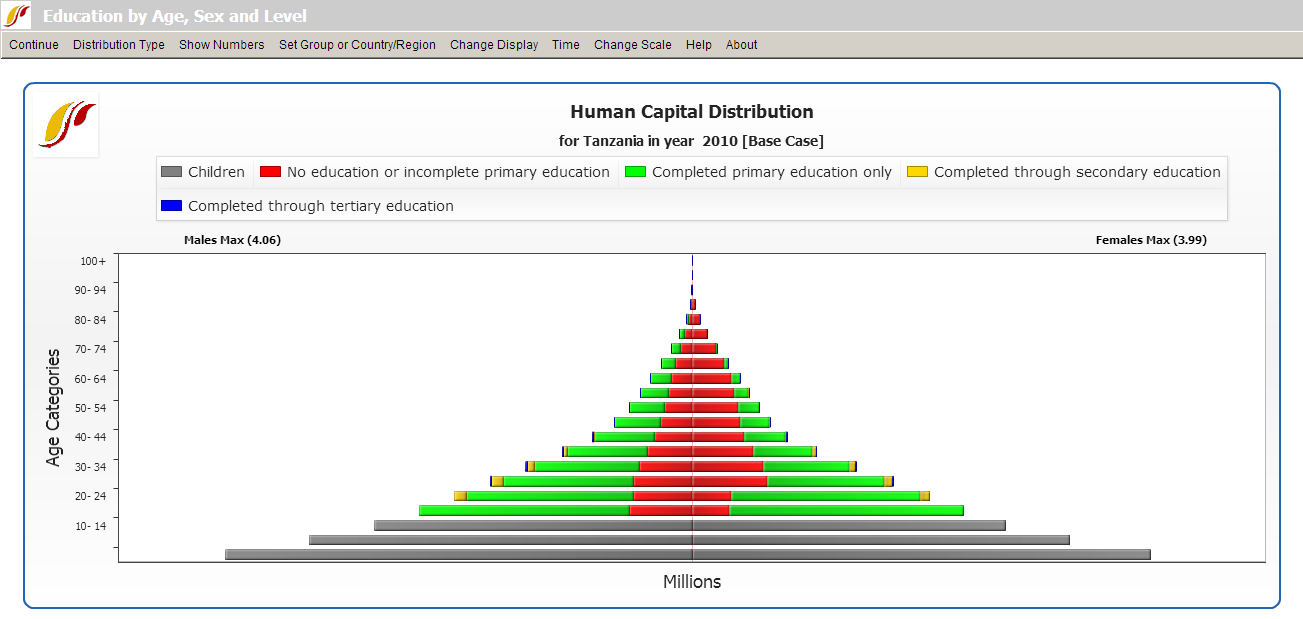Click Show Numbers in the menu bar
This screenshot has width=1303, height=619.
[x=221, y=45]
